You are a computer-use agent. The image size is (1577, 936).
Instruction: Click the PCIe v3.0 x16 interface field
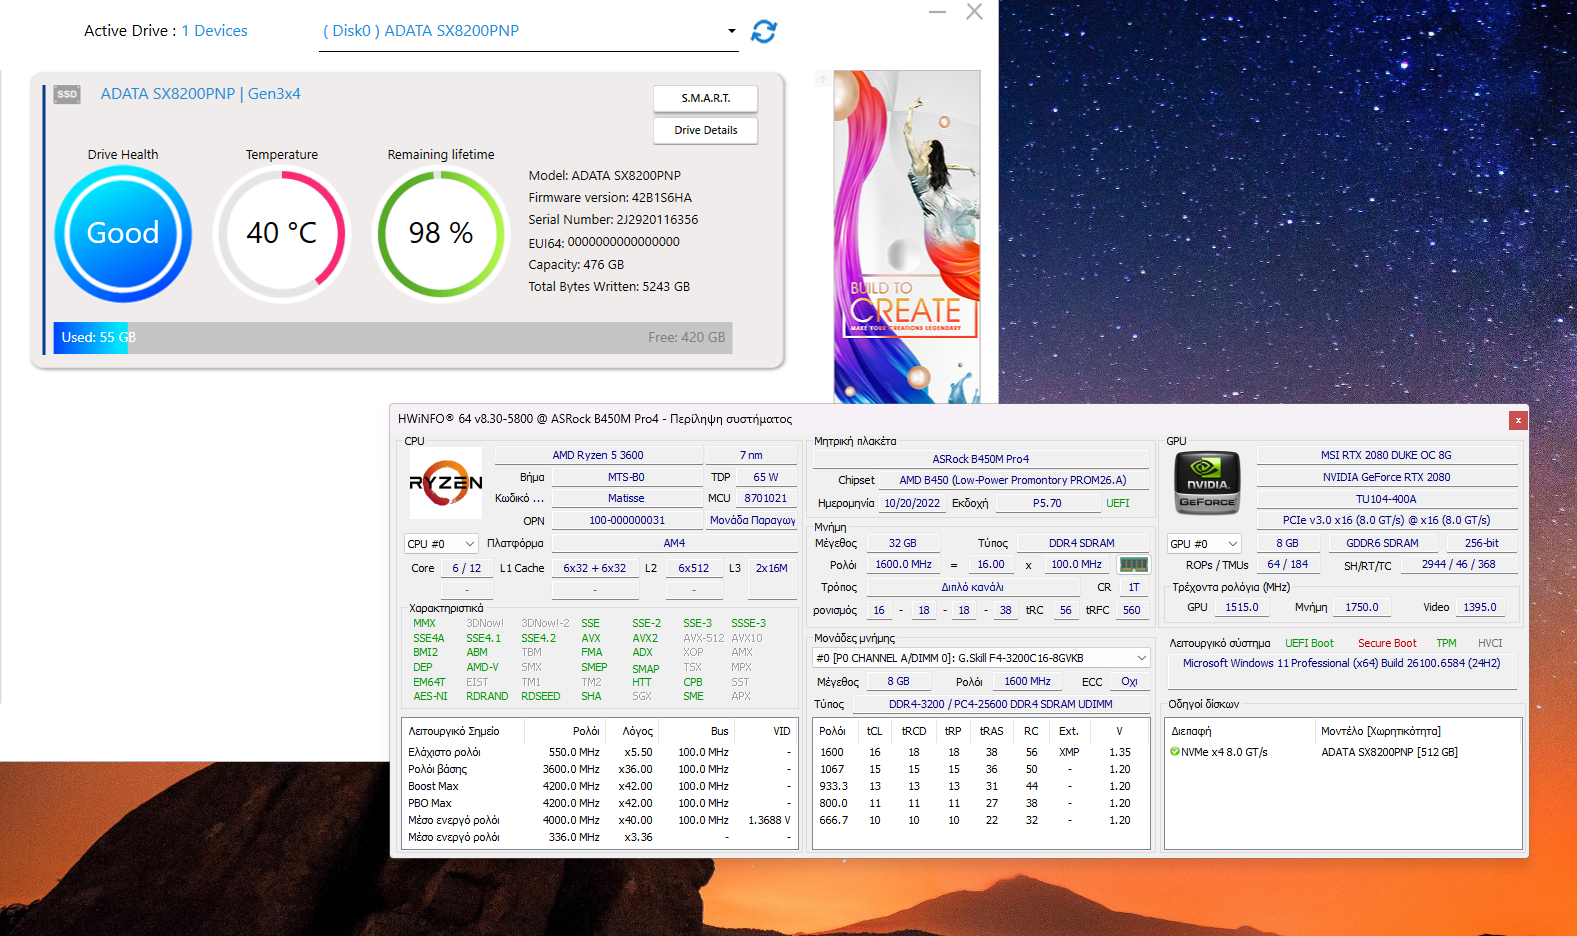(1386, 520)
